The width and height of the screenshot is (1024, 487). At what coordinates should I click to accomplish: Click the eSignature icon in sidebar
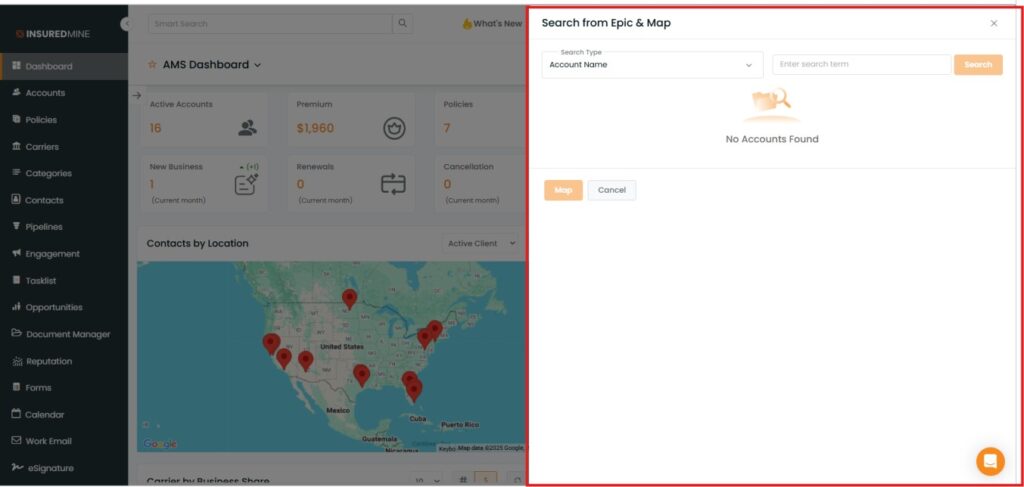tap(17, 467)
